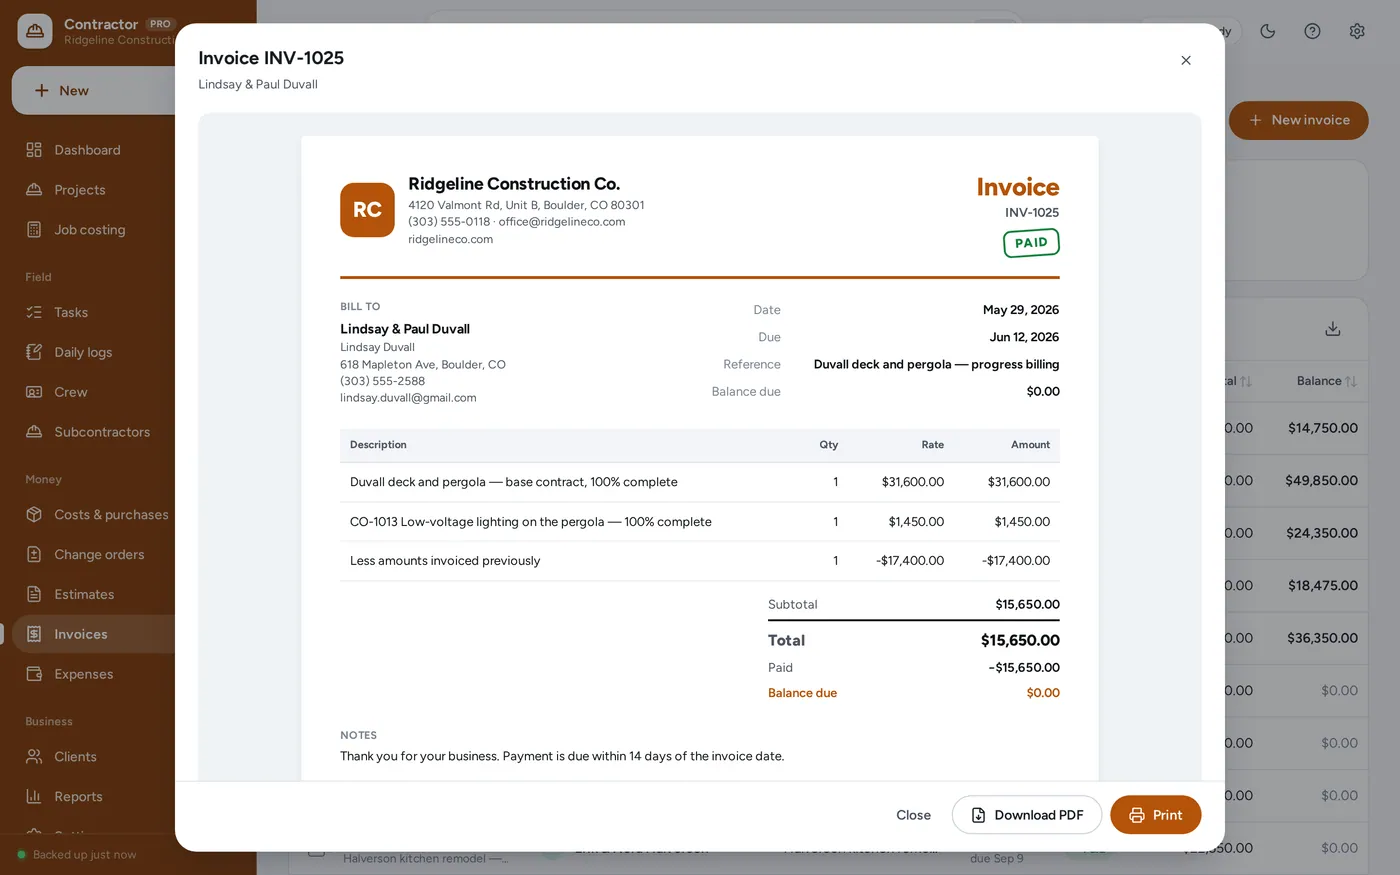This screenshot has width=1400, height=875.
Task: Click the Expenses wallet icon
Action: click(x=34, y=674)
